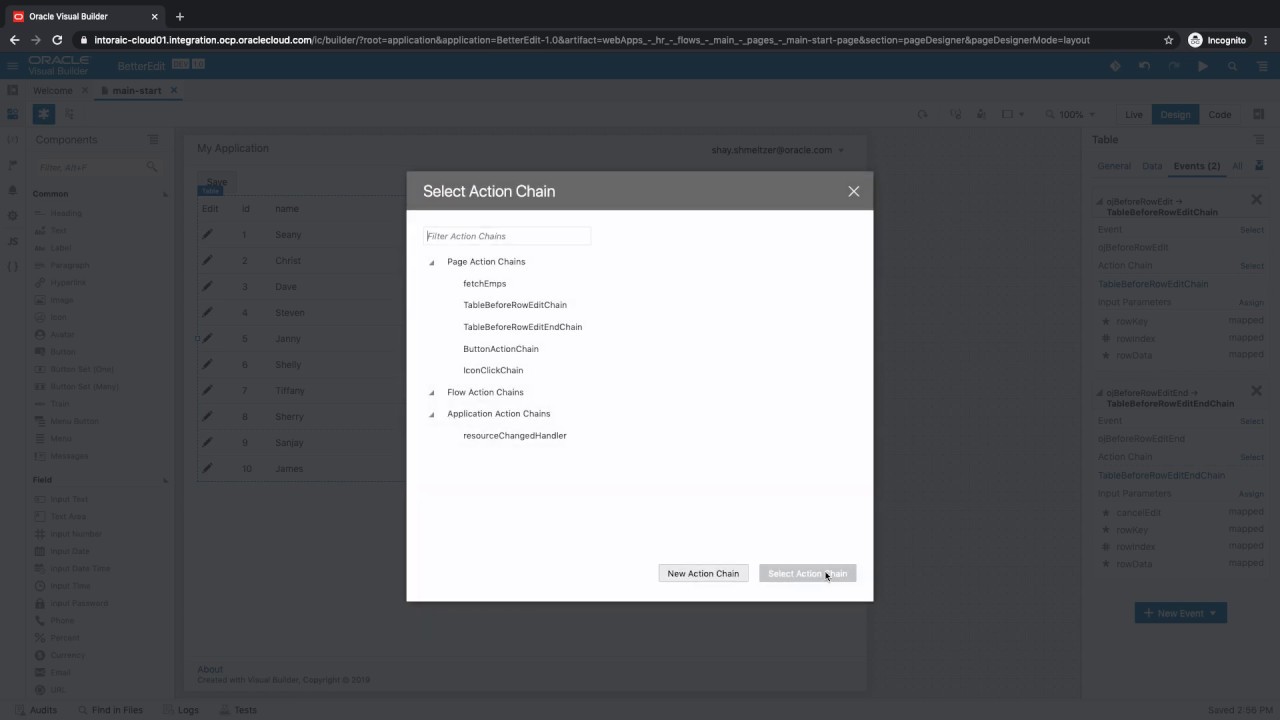This screenshot has width=1280, height=720.
Task: Open the General tab of Table
Action: point(1114,166)
